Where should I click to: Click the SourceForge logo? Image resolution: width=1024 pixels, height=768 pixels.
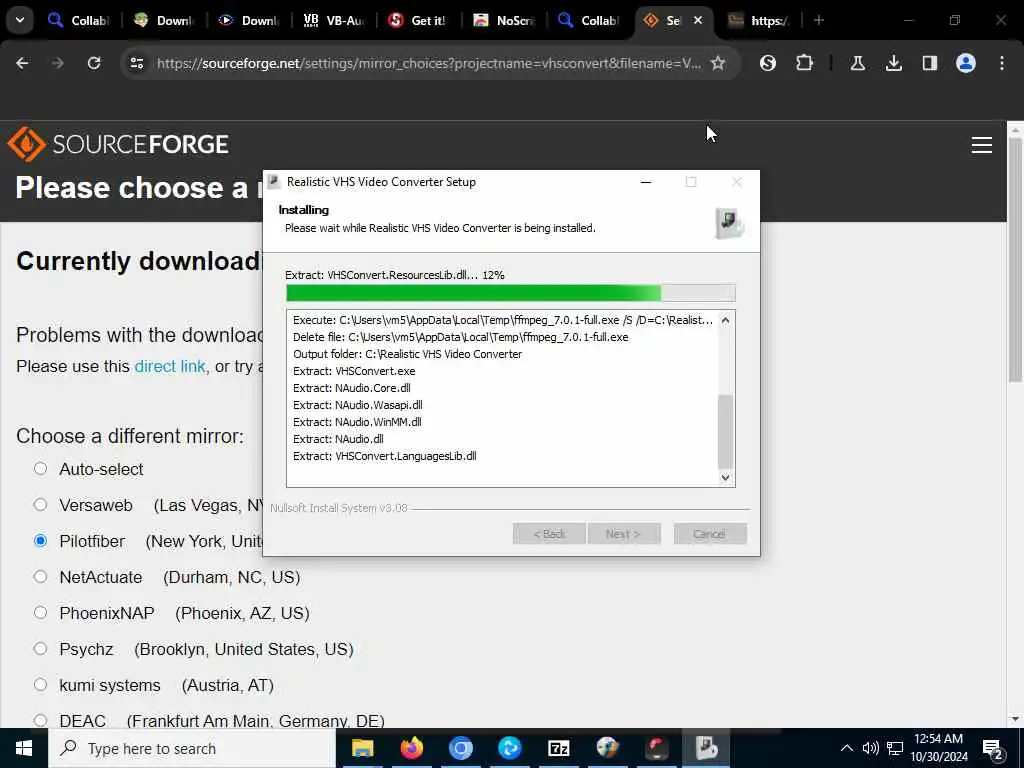tap(118, 144)
